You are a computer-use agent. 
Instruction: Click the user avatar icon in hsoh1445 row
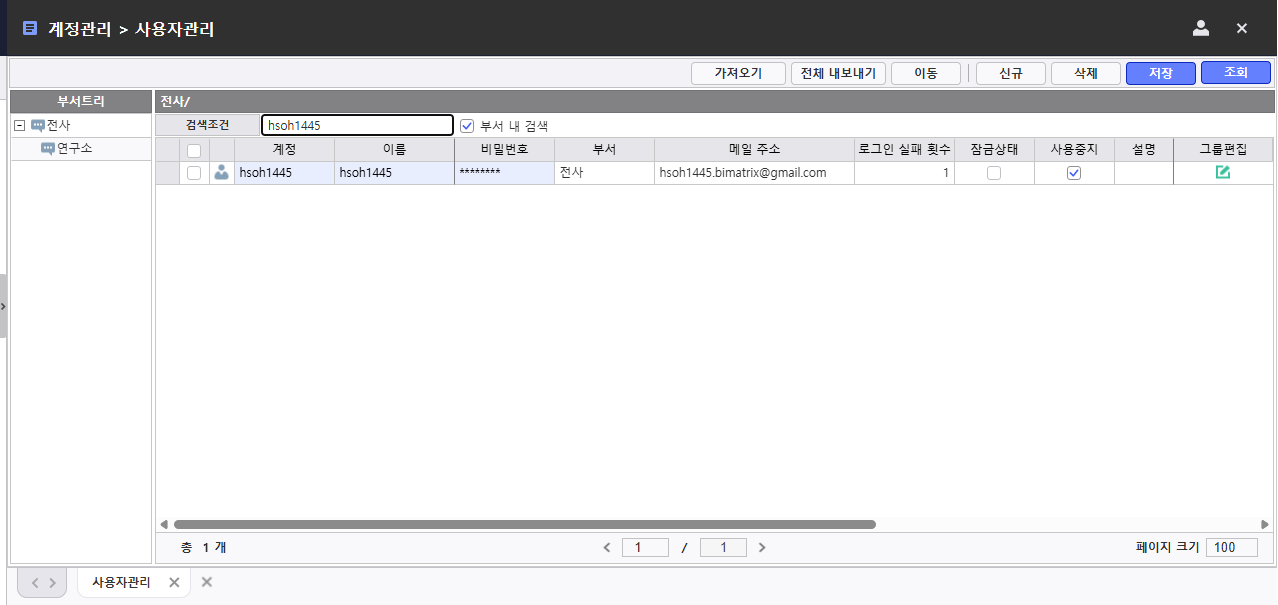click(x=222, y=173)
